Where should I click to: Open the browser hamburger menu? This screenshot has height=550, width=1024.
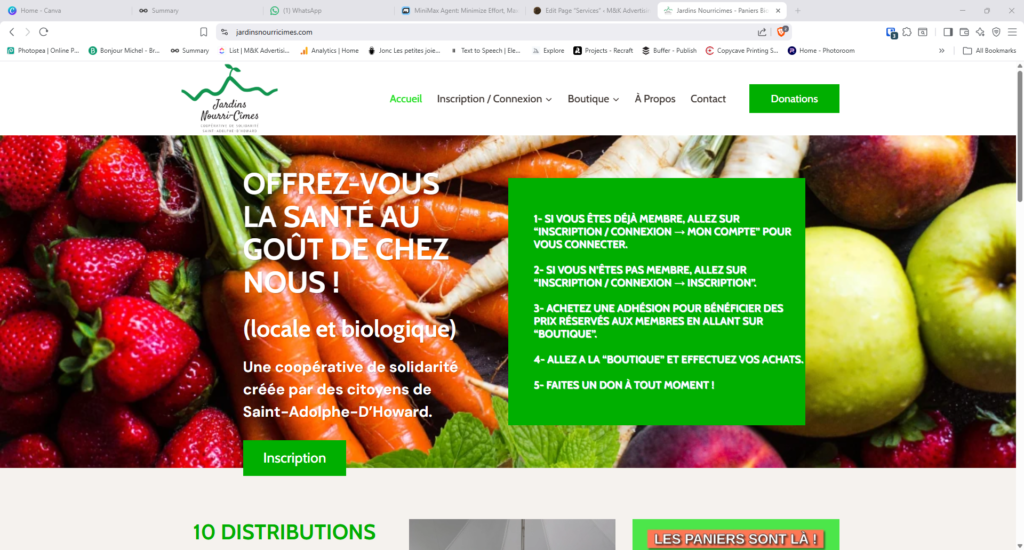pos(1012,32)
